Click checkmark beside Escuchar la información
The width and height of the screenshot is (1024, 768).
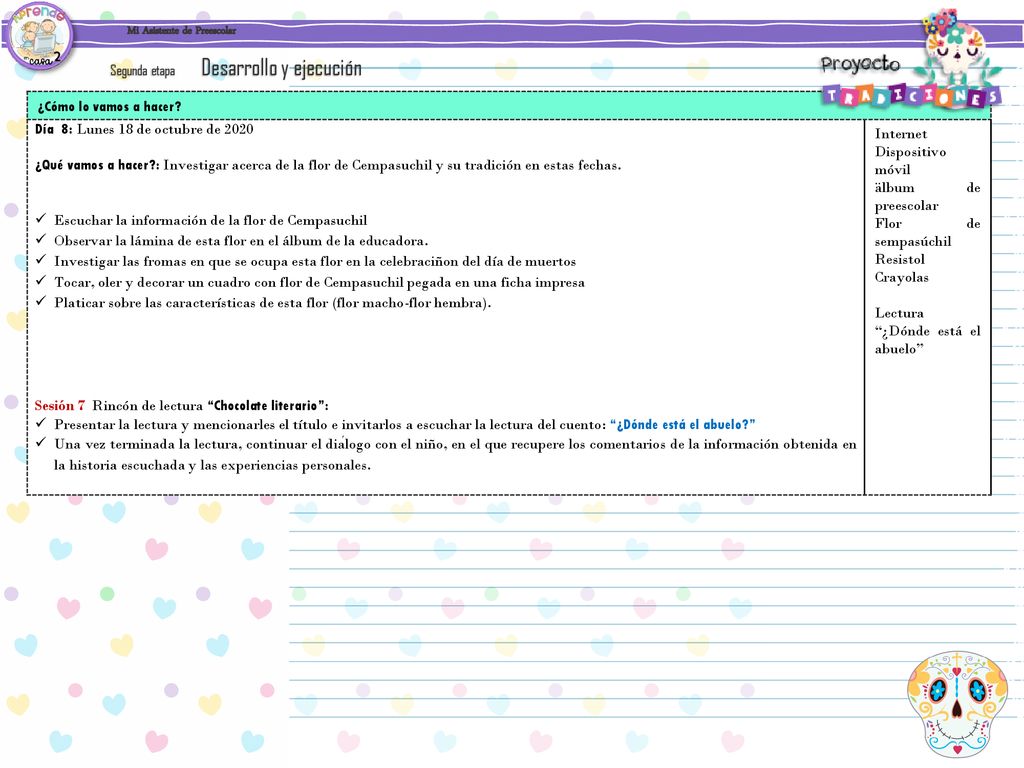(x=41, y=219)
